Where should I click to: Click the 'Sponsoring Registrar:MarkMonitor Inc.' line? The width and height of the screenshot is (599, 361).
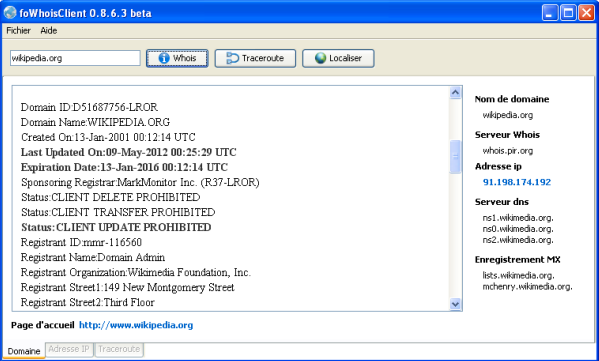[x=140, y=182]
